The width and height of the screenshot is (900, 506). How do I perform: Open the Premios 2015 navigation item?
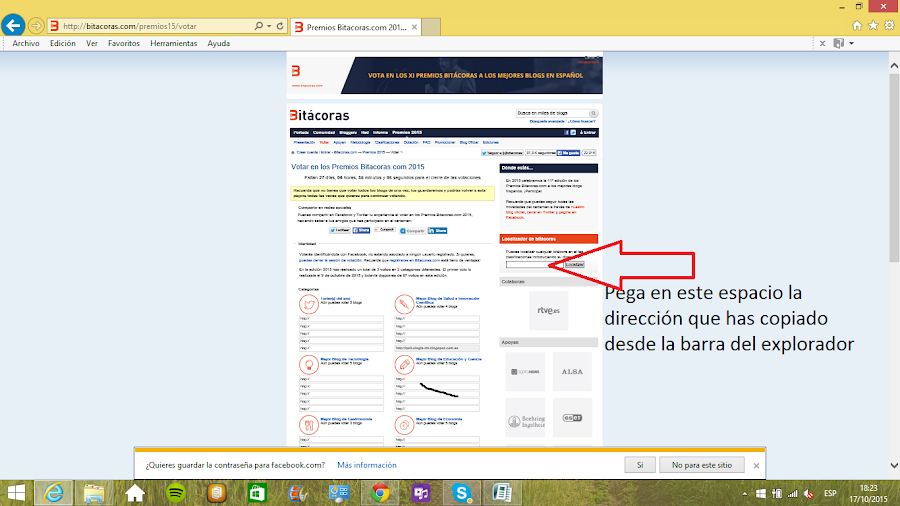click(x=407, y=133)
